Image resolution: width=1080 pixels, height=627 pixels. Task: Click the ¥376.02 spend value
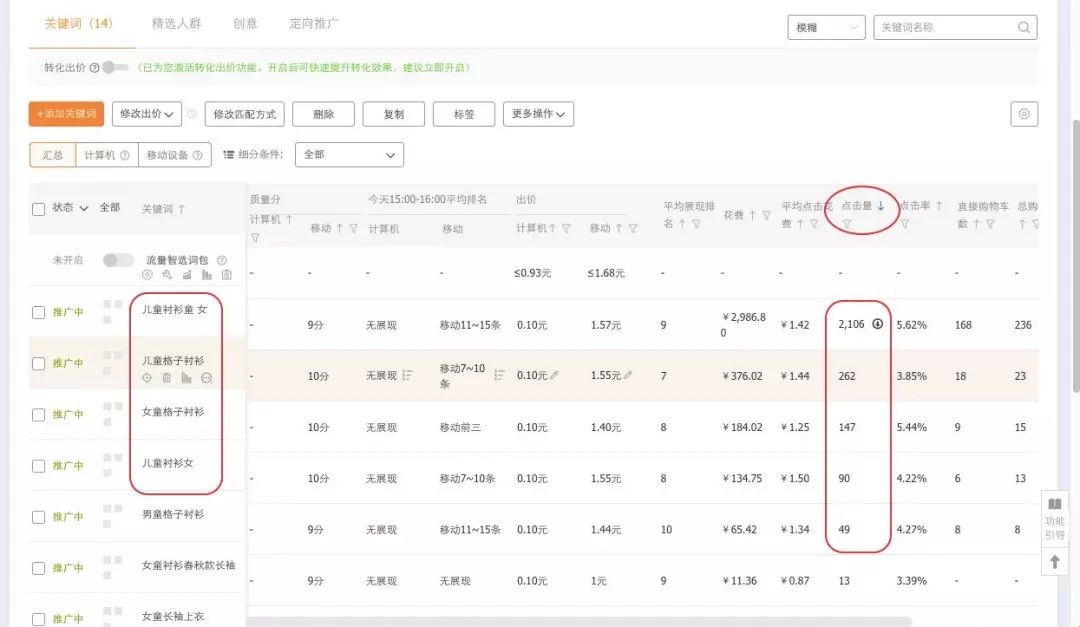[x=742, y=376]
